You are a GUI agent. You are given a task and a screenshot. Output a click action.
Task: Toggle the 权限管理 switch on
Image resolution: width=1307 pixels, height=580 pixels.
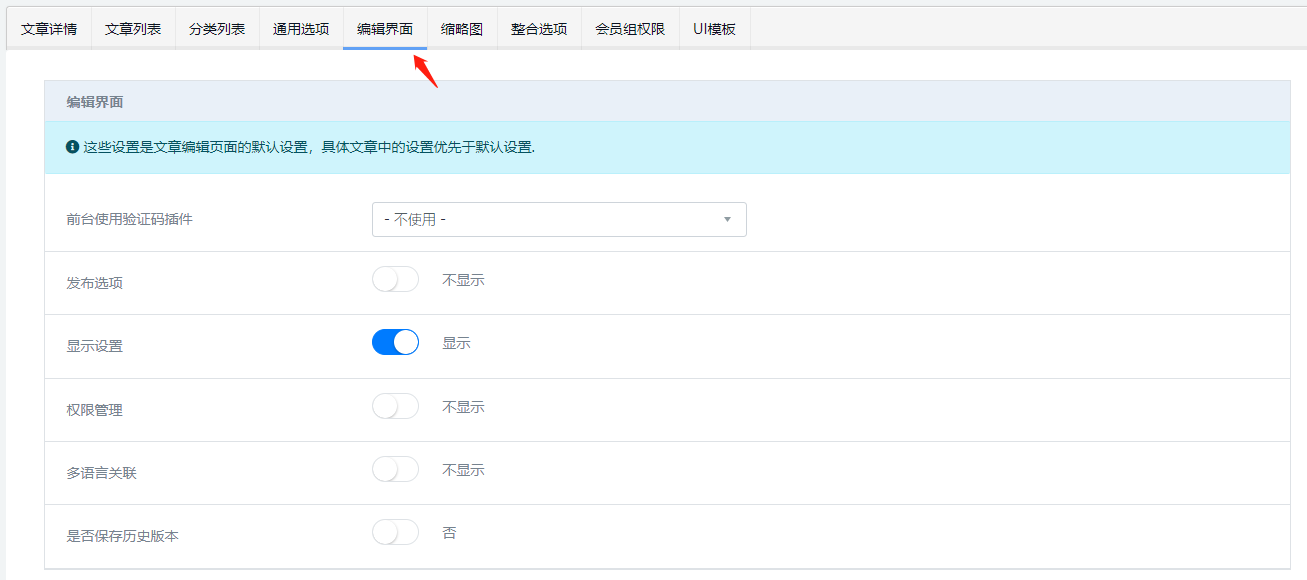click(395, 407)
